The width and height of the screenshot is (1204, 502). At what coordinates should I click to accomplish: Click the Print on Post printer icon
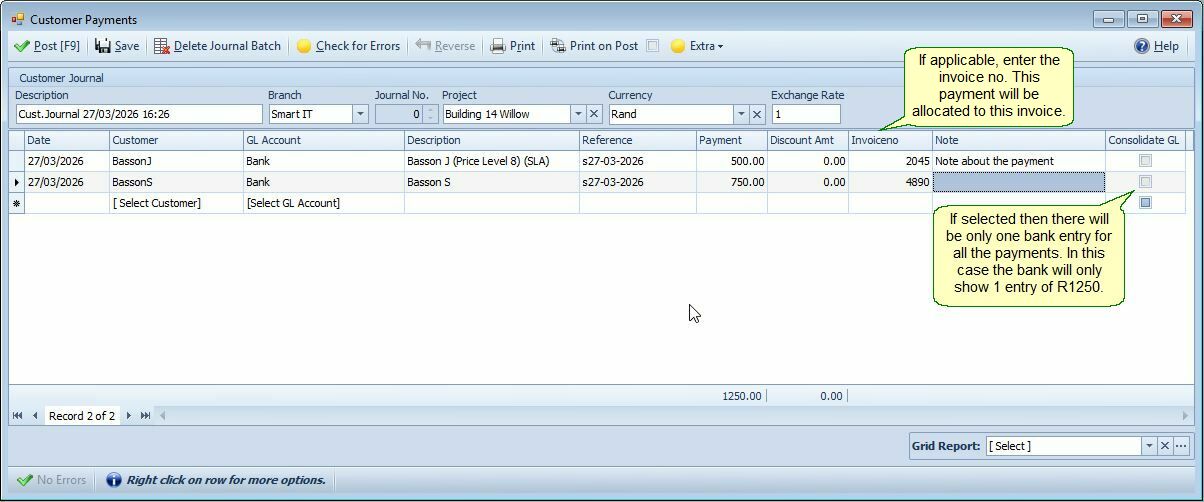point(558,46)
